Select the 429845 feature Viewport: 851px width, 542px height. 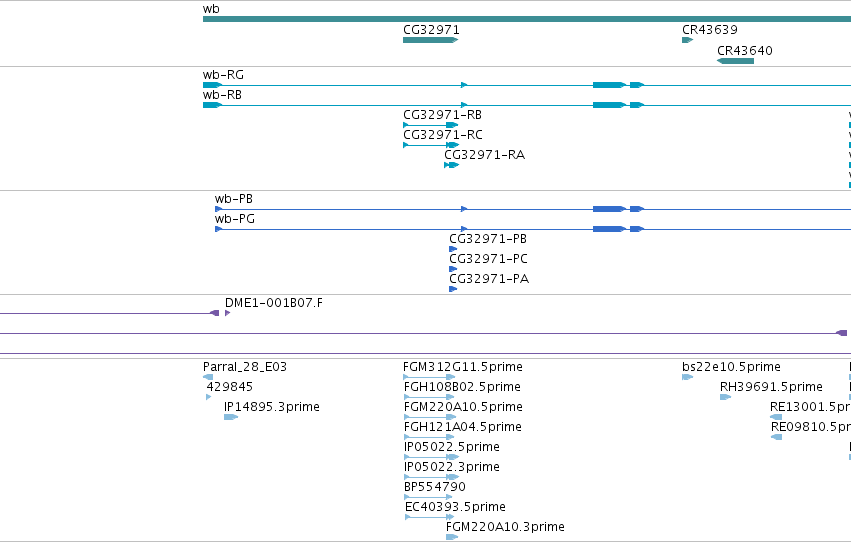coord(208,397)
